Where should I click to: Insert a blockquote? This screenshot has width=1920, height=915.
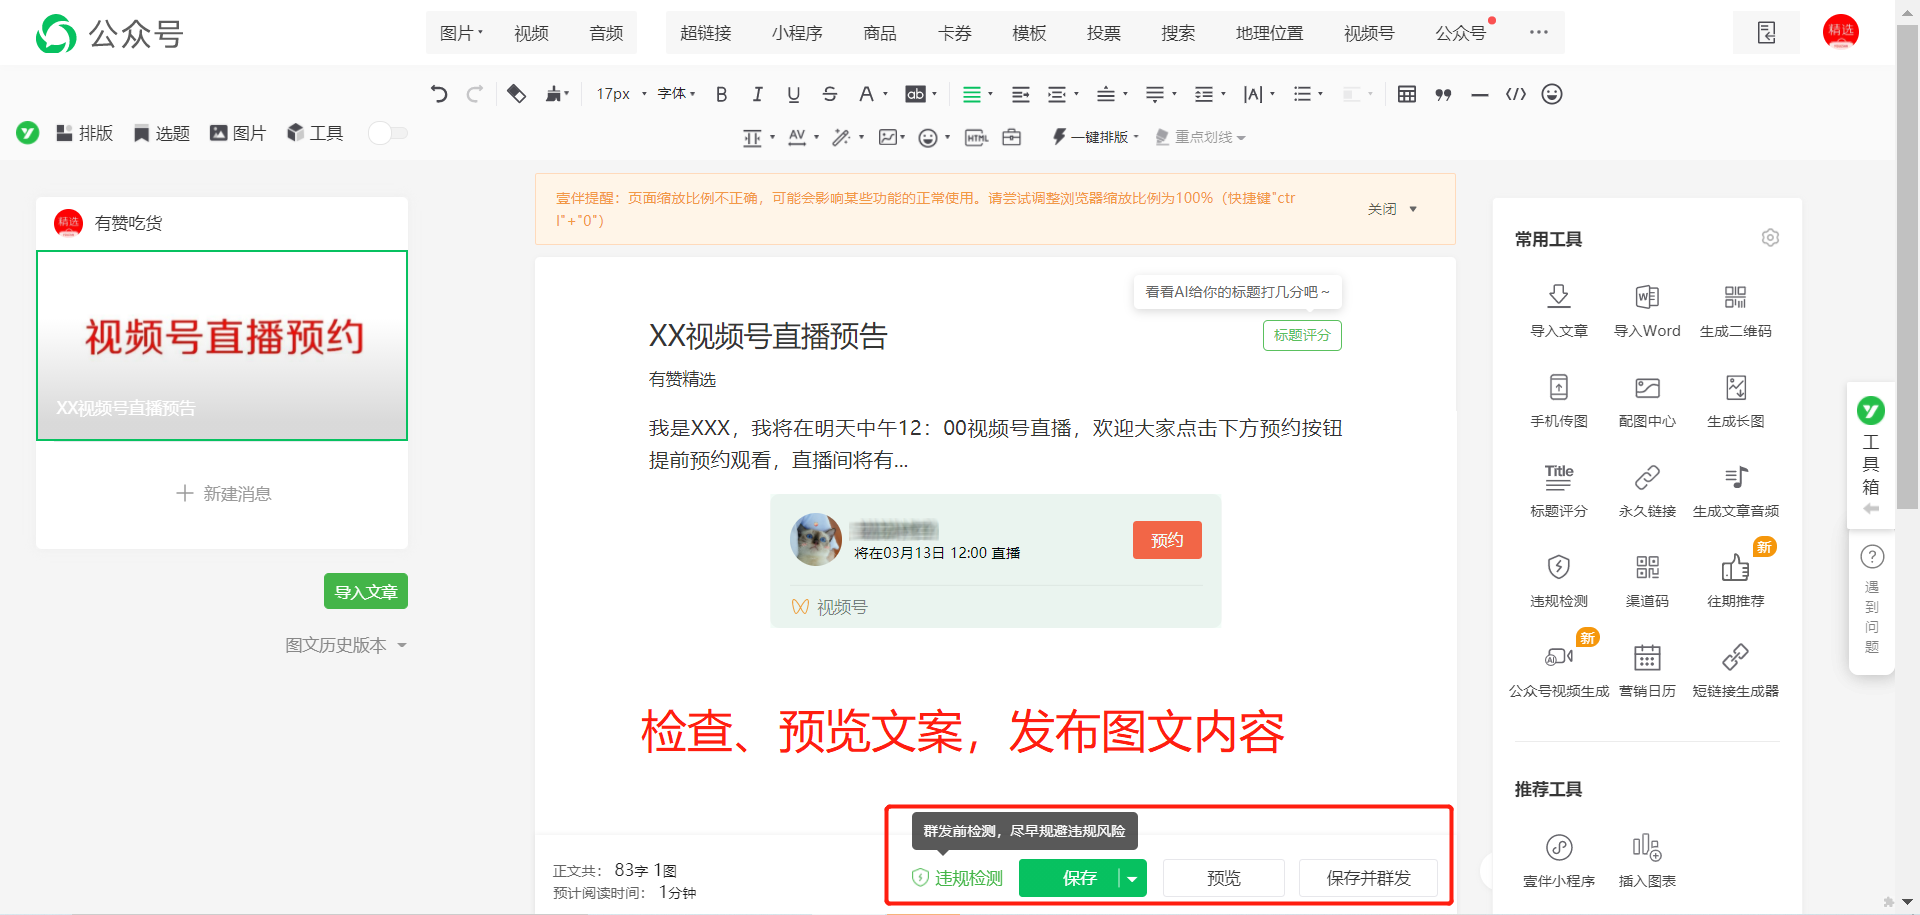coord(1443,94)
